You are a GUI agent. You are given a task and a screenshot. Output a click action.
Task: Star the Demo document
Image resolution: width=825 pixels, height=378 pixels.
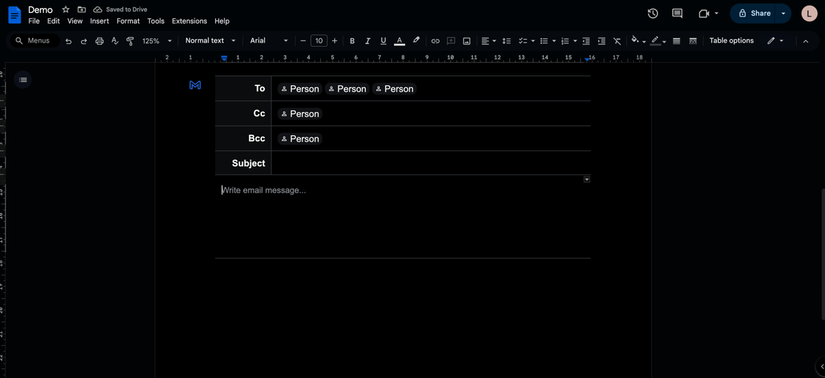66,9
